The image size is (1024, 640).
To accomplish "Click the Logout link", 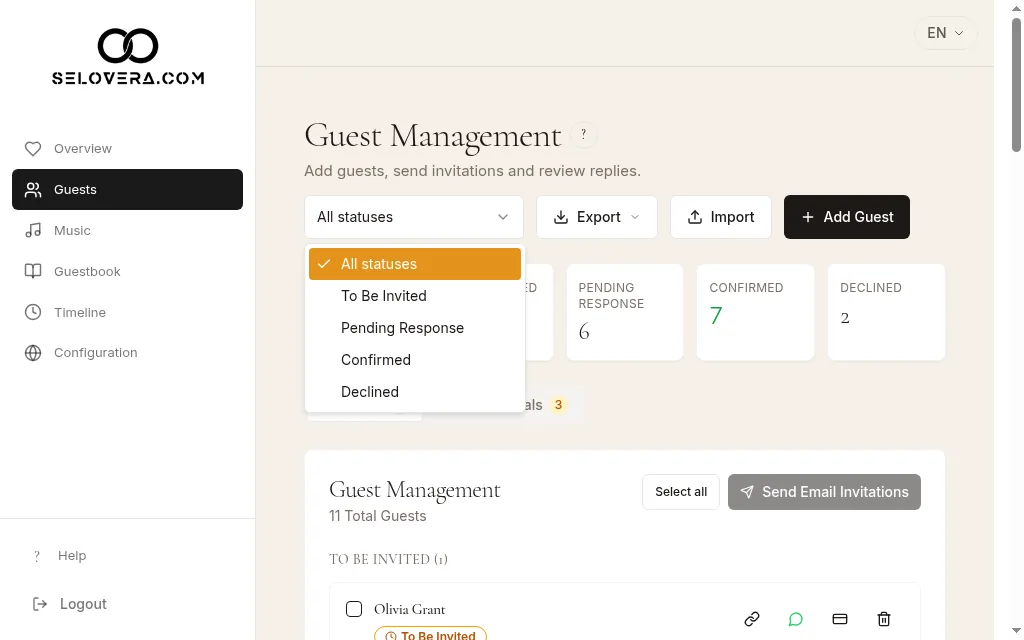I will tap(83, 604).
